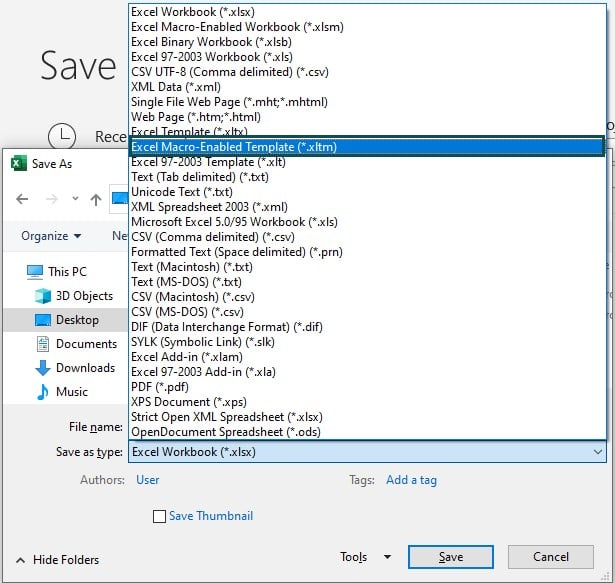Click the Forward arrow navigation icon

coord(51,199)
